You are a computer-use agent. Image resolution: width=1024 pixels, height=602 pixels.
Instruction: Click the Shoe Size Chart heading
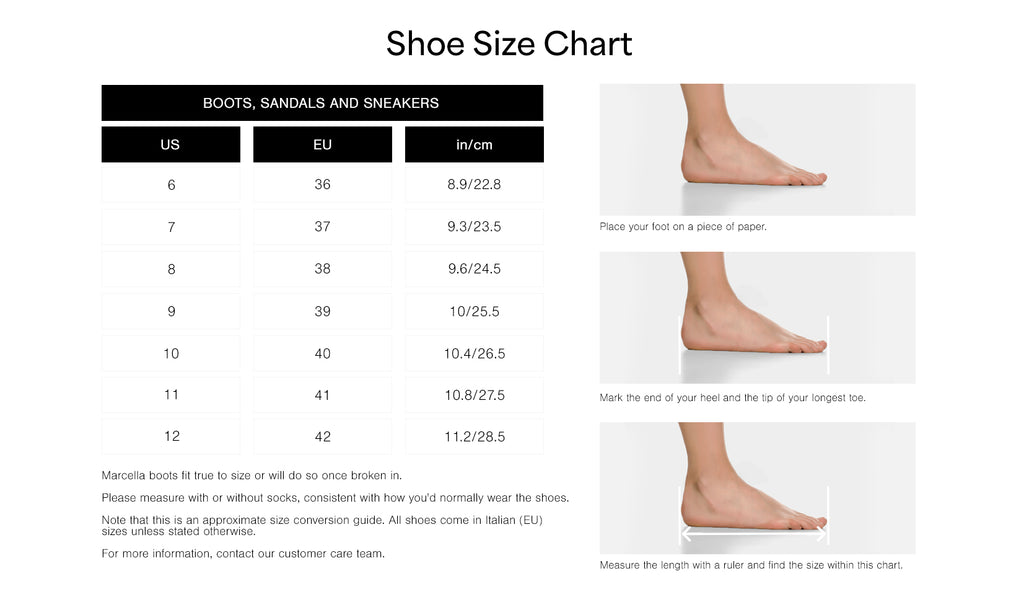pyautogui.click(x=509, y=44)
